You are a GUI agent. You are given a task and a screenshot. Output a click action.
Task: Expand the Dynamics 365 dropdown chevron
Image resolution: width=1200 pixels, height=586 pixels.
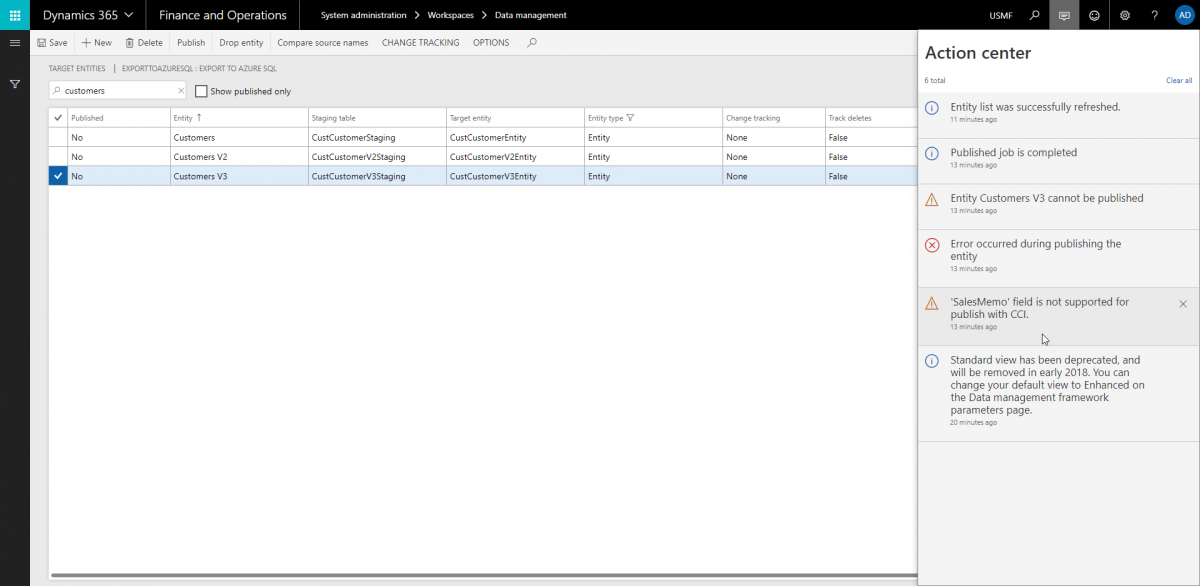pos(128,15)
